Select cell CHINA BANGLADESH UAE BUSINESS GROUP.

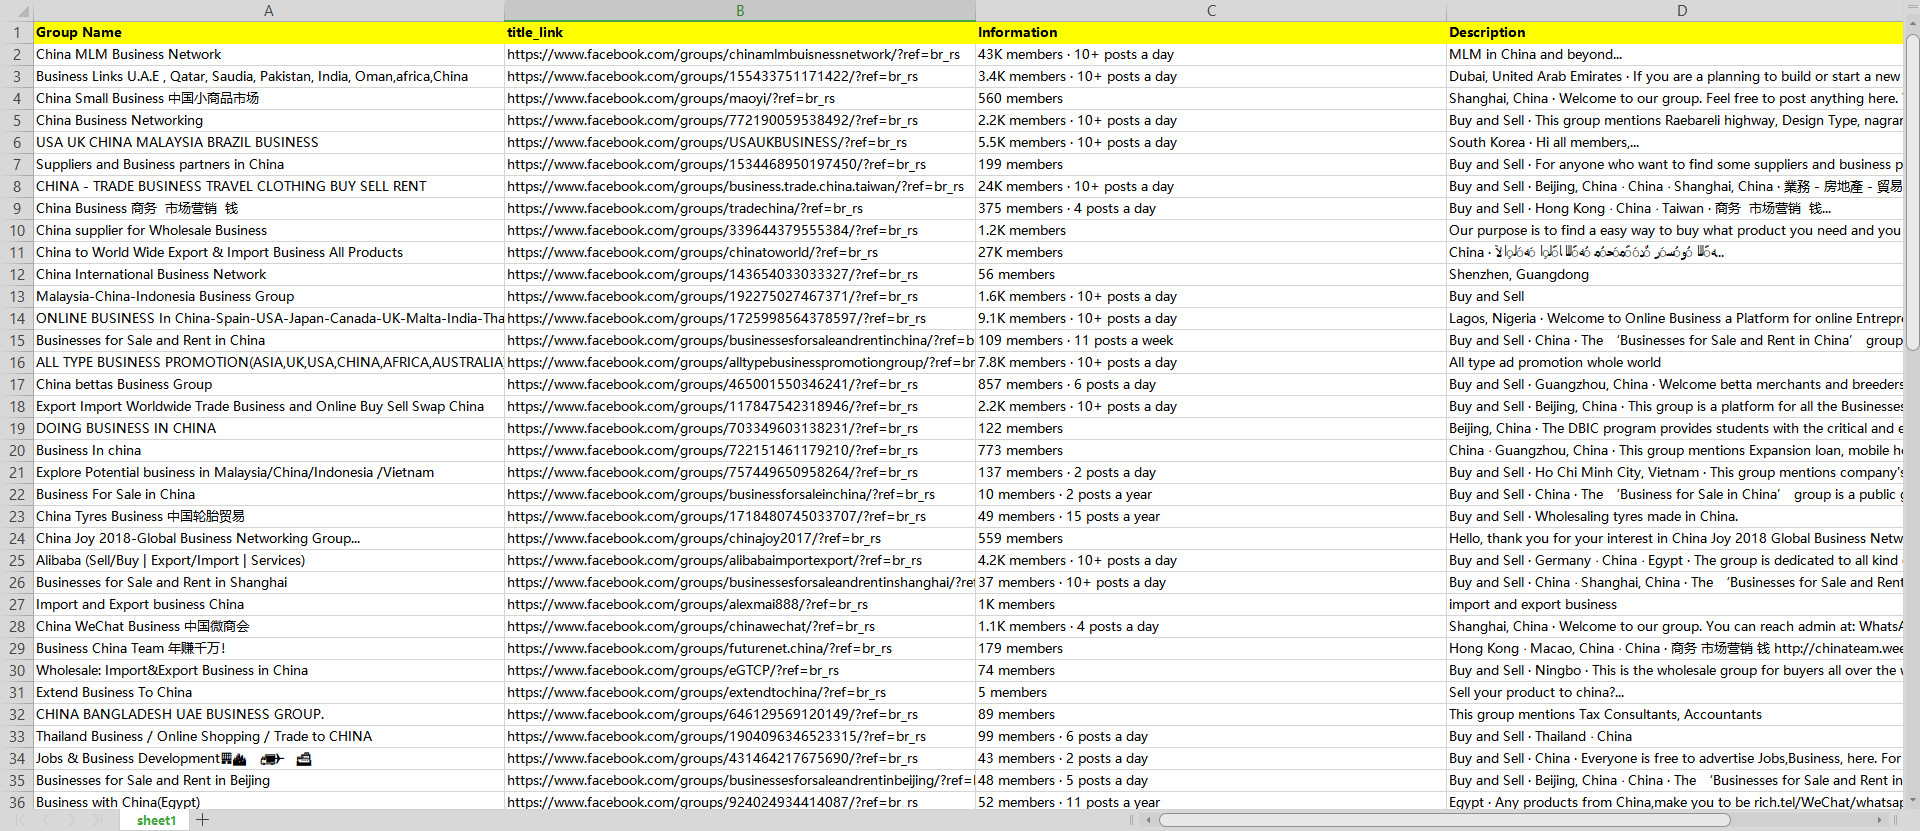click(269, 714)
